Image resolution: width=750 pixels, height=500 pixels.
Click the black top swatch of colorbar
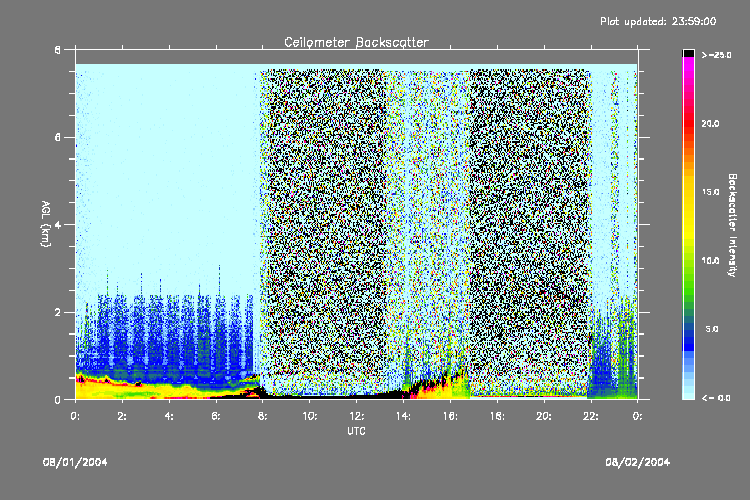pos(688,53)
